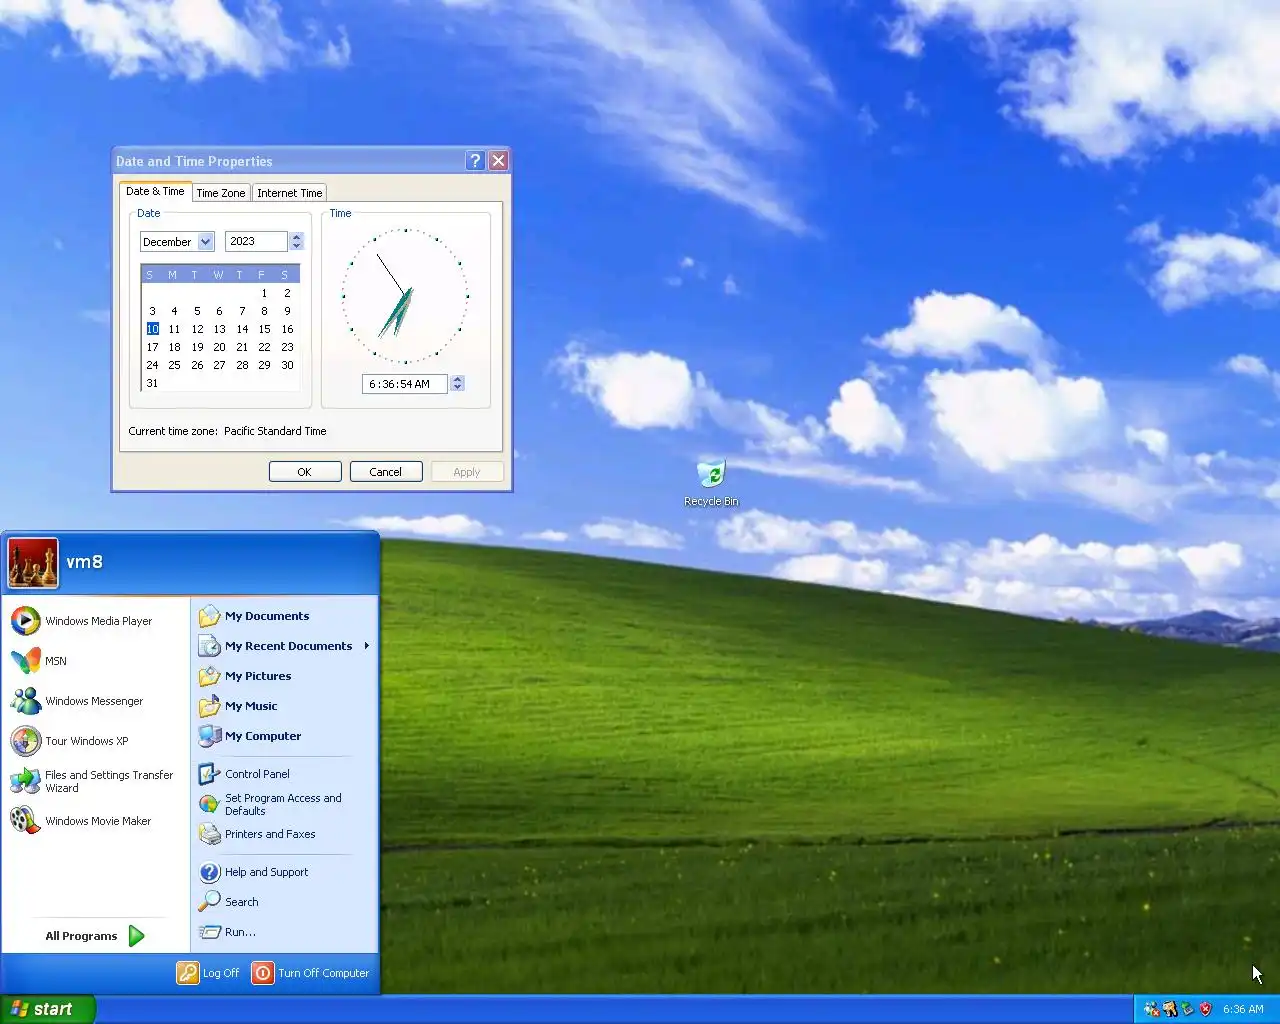Open Set Program Access and Defaults
The height and width of the screenshot is (1024, 1280).
(x=270, y=804)
